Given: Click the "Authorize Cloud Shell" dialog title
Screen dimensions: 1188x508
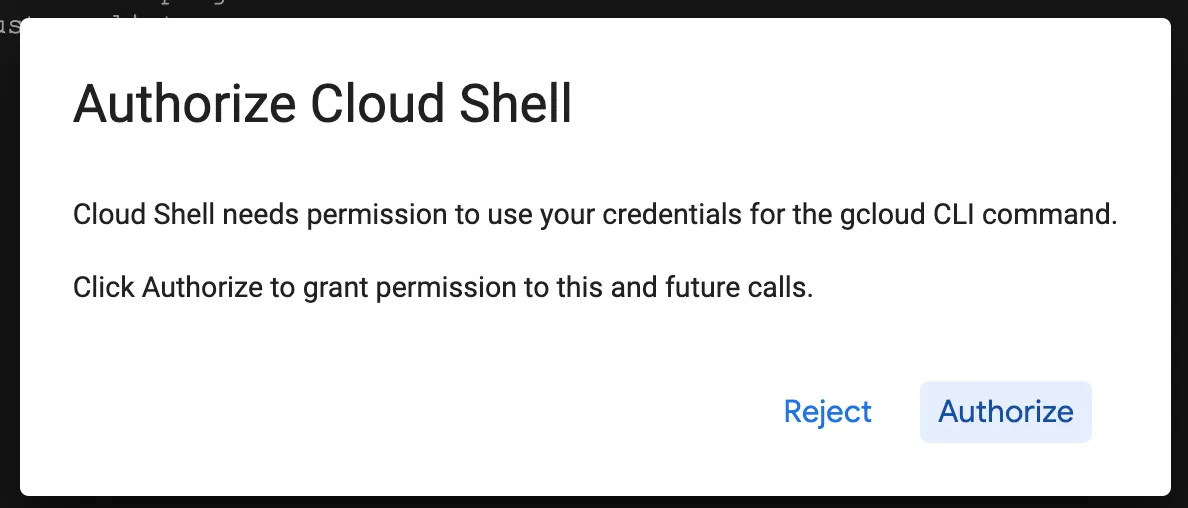Looking at the screenshot, I should [322, 104].
